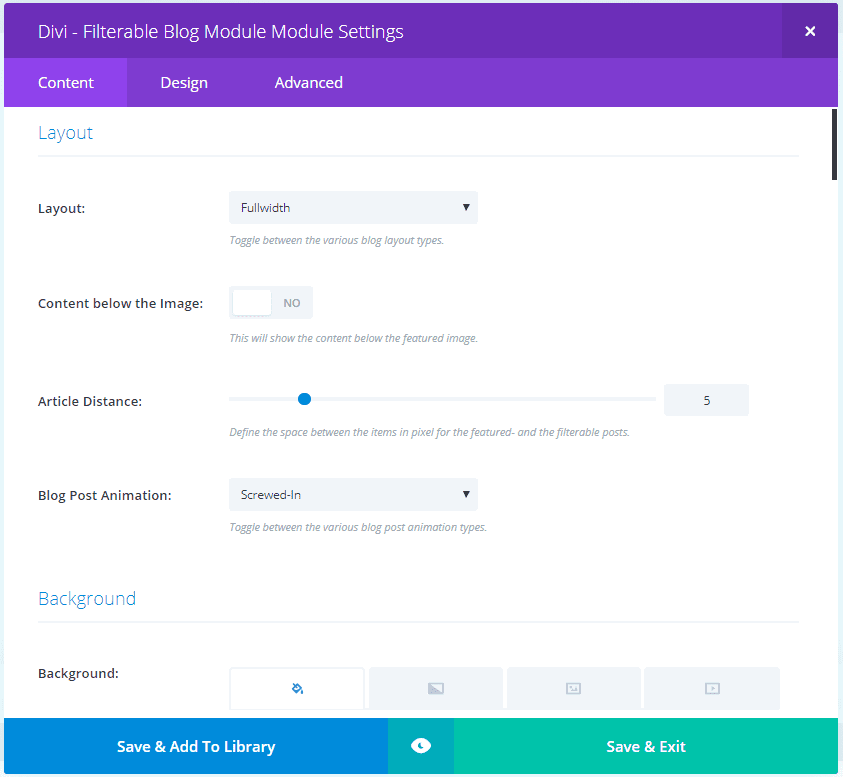
Task: Select the Content tab
Action: (x=66, y=83)
